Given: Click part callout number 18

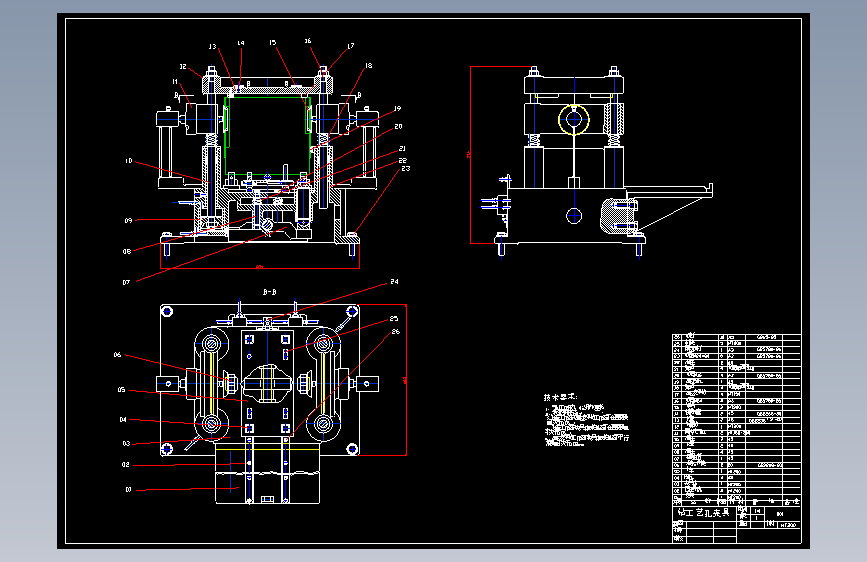Looking at the screenshot, I should click(x=368, y=66).
